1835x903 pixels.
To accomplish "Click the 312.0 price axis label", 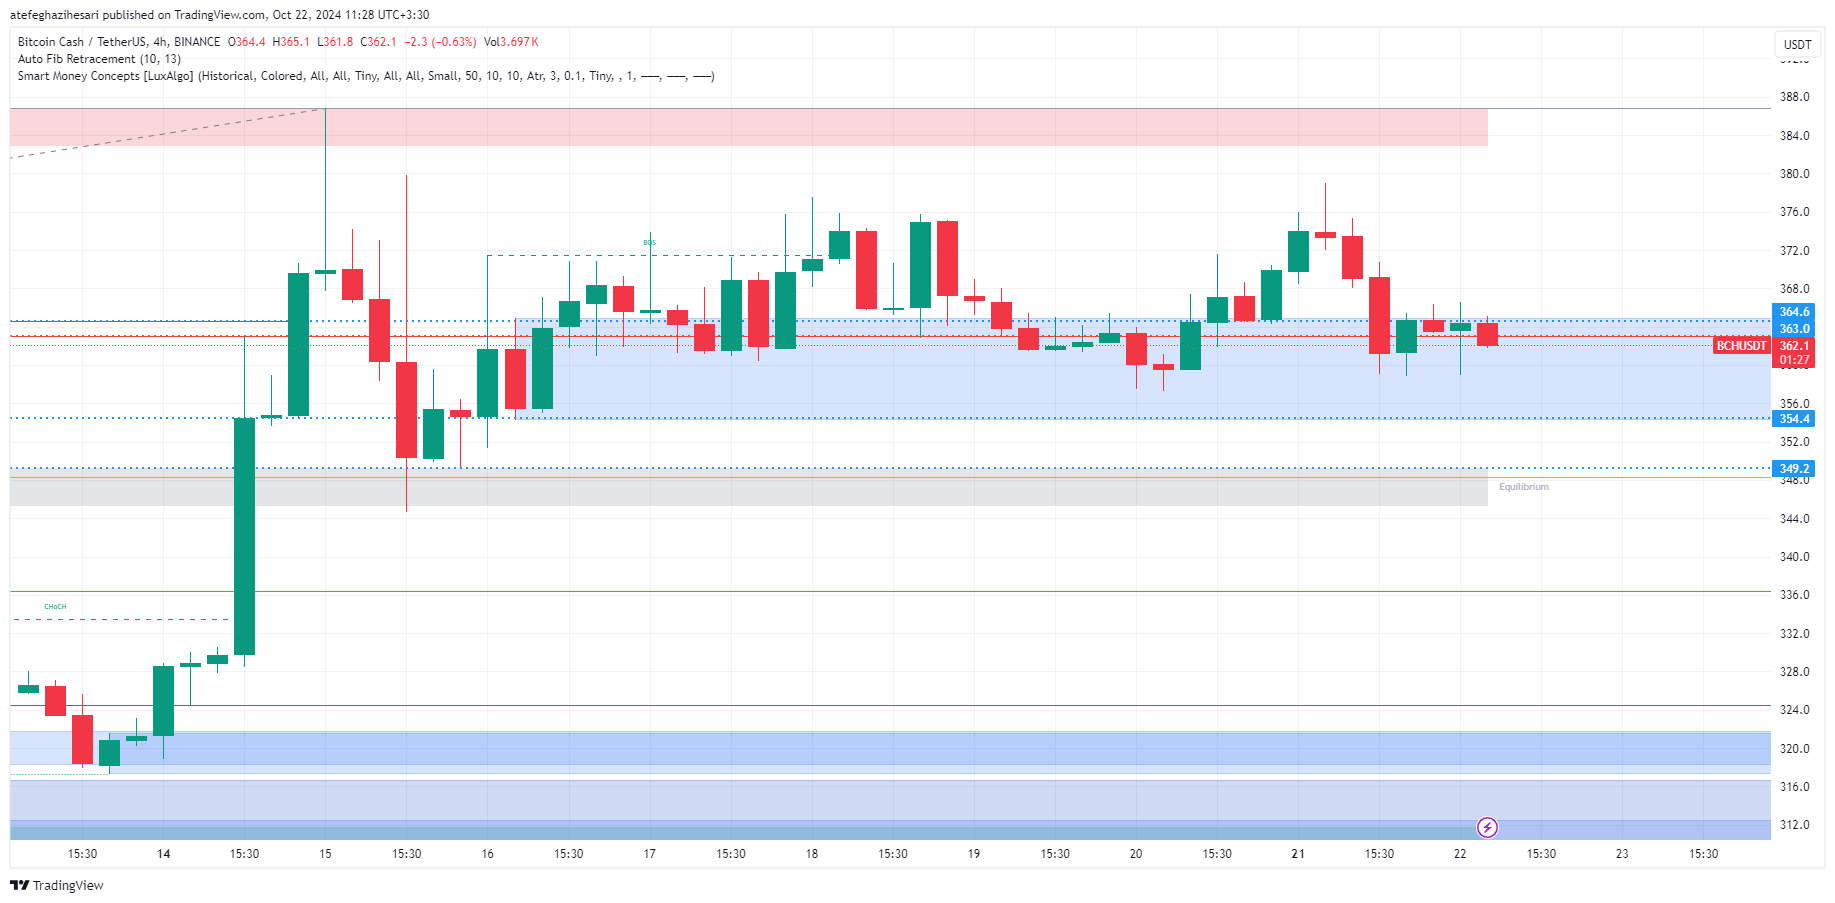I will [x=1794, y=825].
